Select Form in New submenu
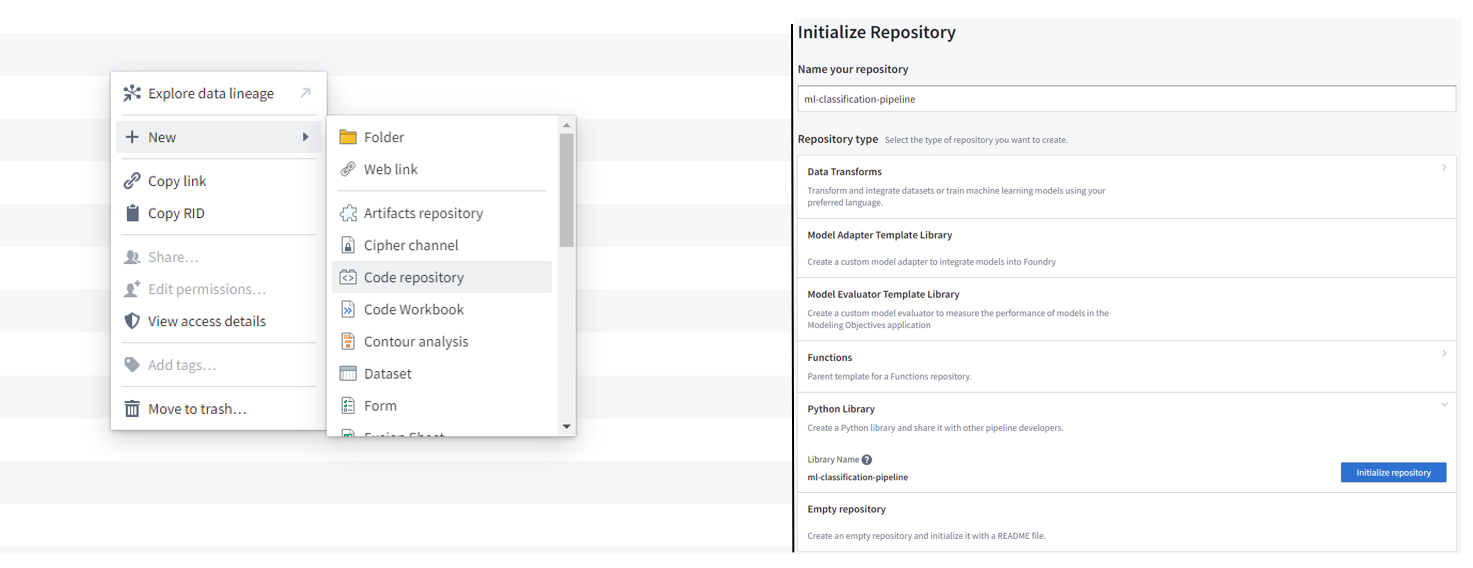The height and width of the screenshot is (568, 1473). click(x=442, y=405)
